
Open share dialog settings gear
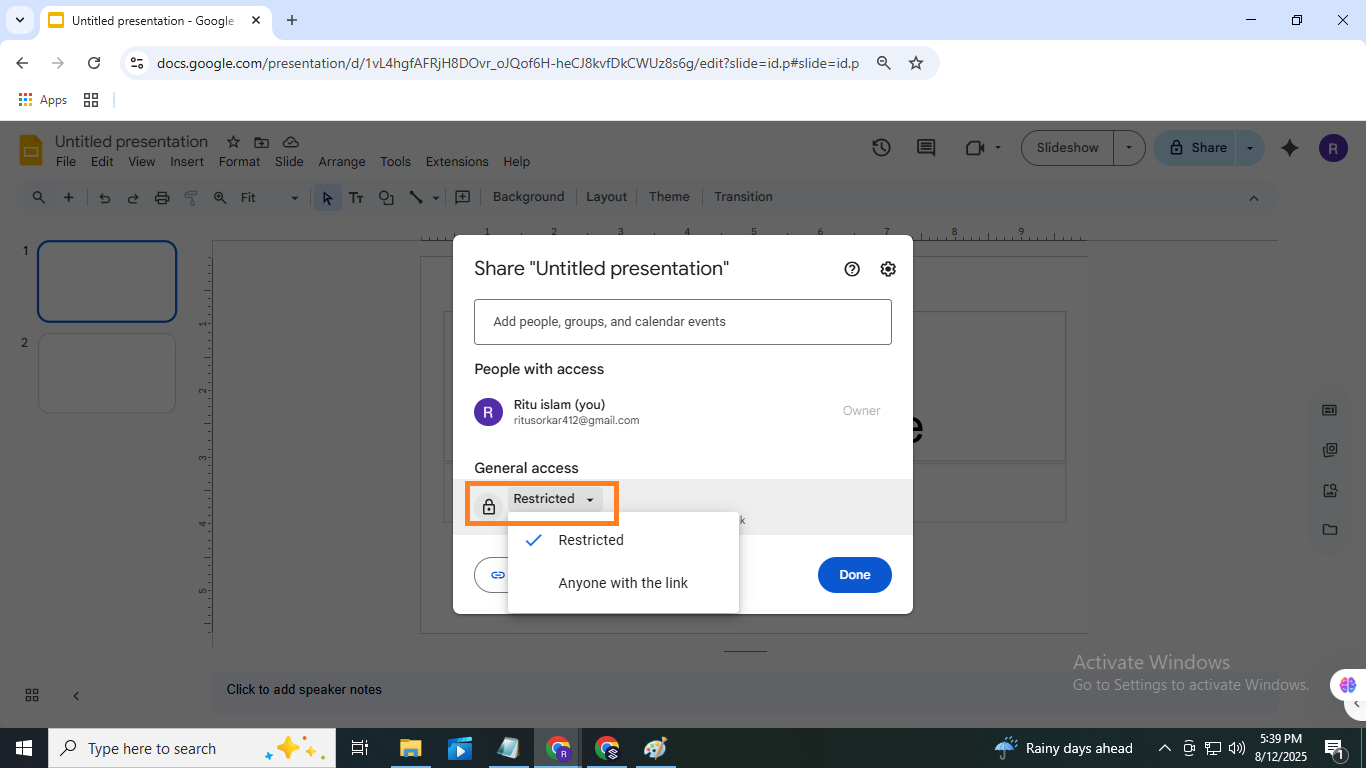pos(888,269)
